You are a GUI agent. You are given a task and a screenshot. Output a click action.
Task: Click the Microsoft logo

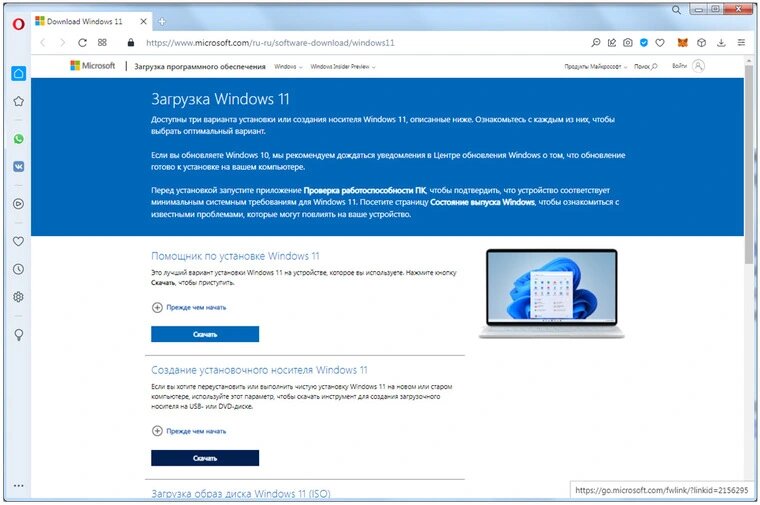pos(93,65)
